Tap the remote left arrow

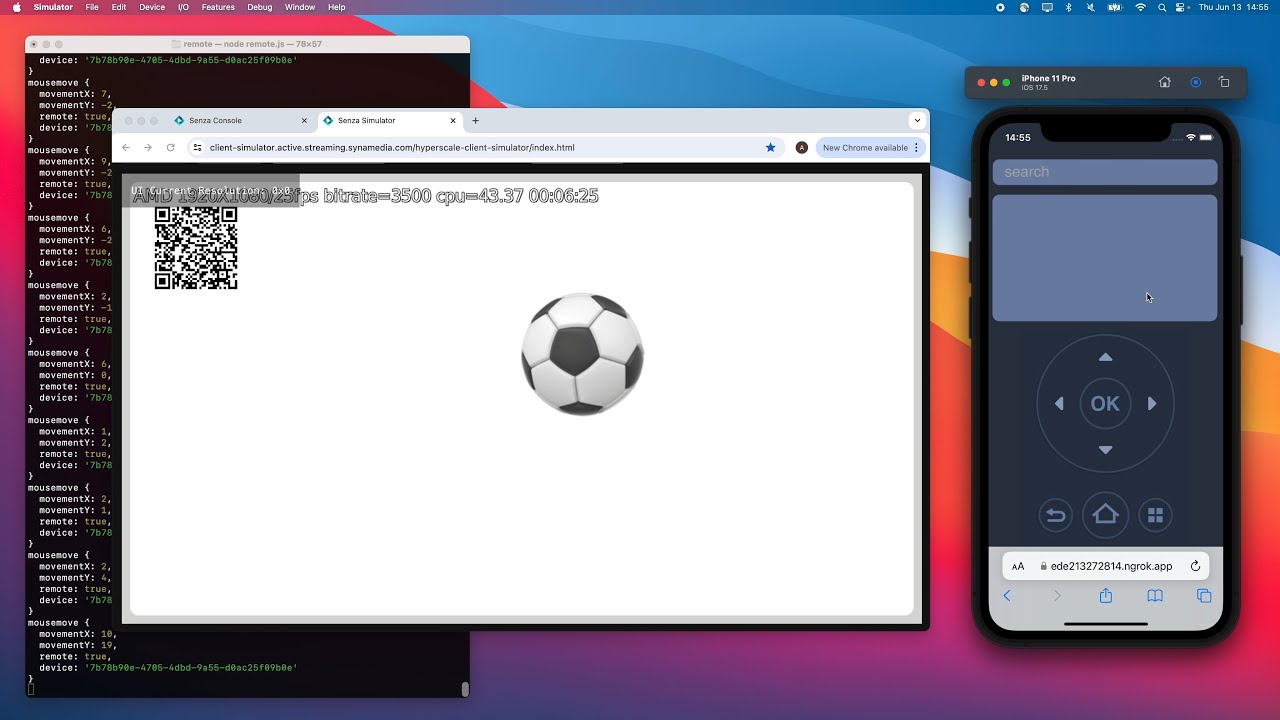pos(1059,404)
